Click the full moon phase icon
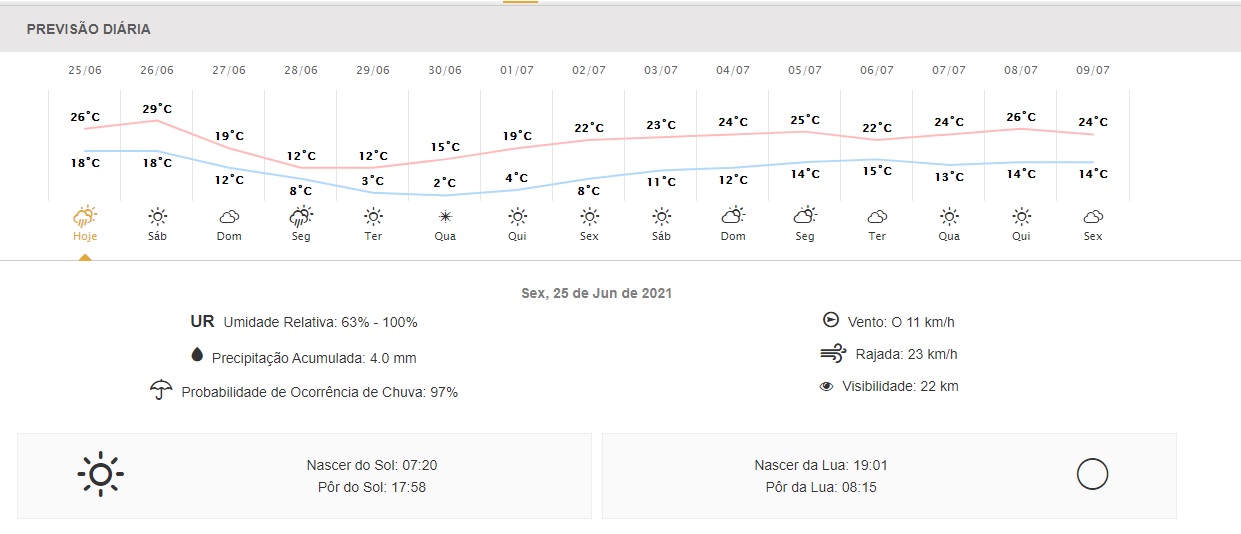This screenshot has height=534, width=1241. (1092, 474)
